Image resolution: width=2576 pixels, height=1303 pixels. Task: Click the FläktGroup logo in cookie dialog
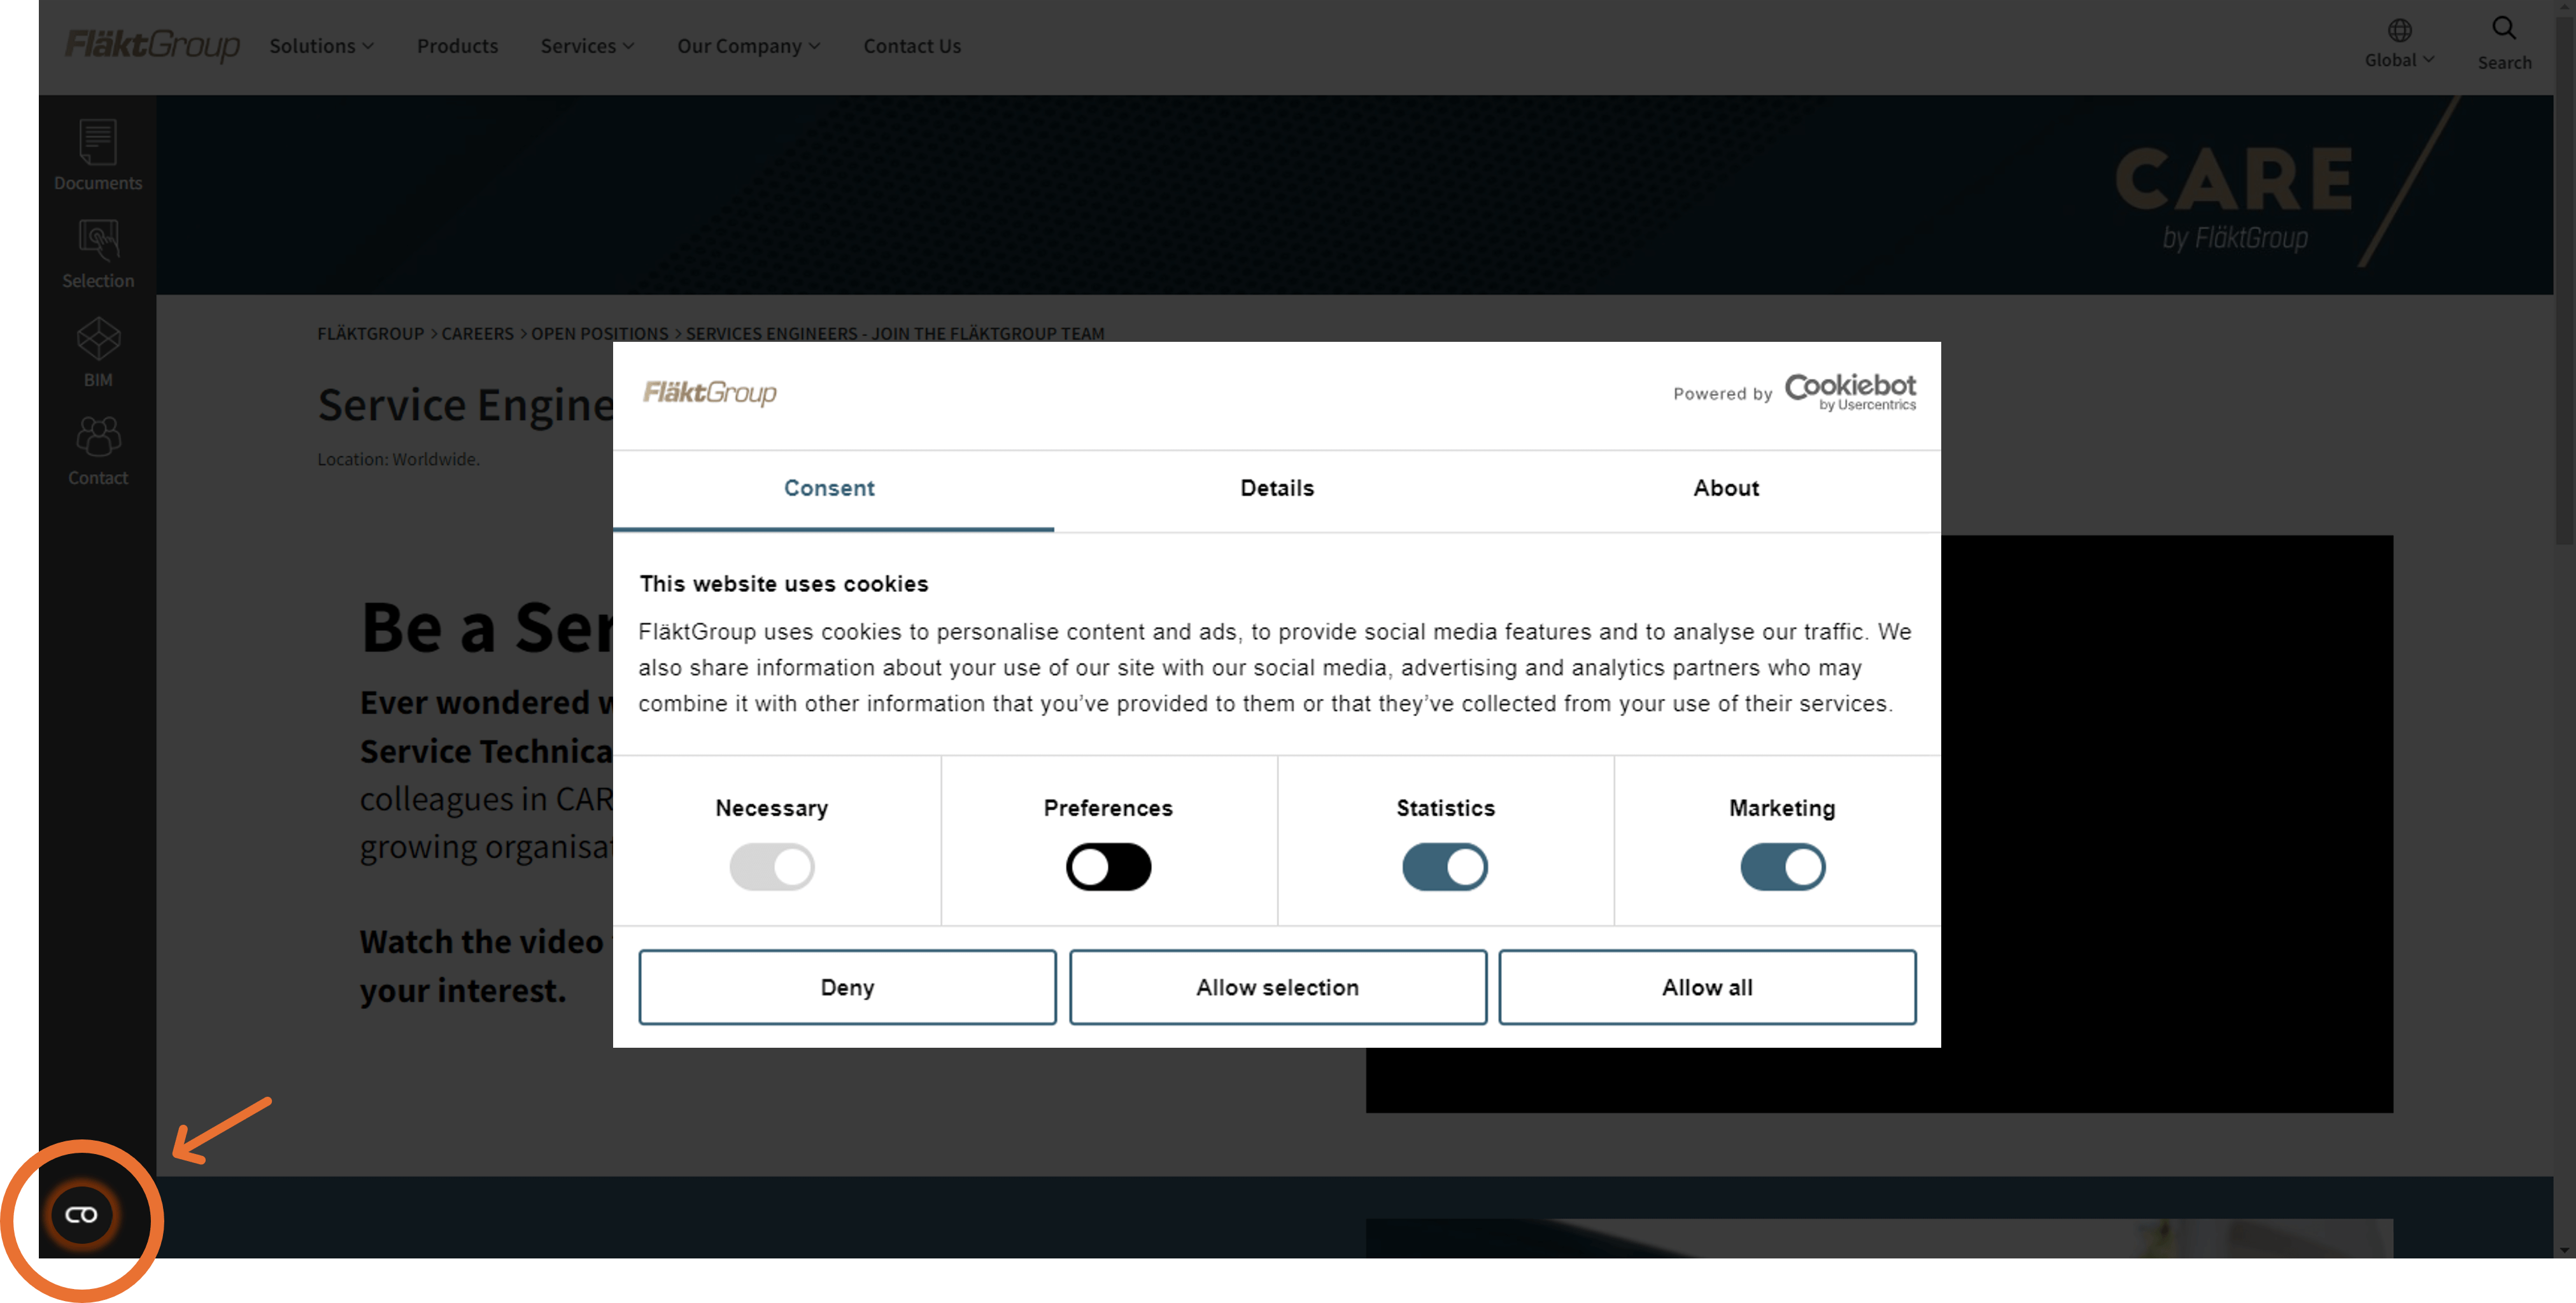(709, 392)
